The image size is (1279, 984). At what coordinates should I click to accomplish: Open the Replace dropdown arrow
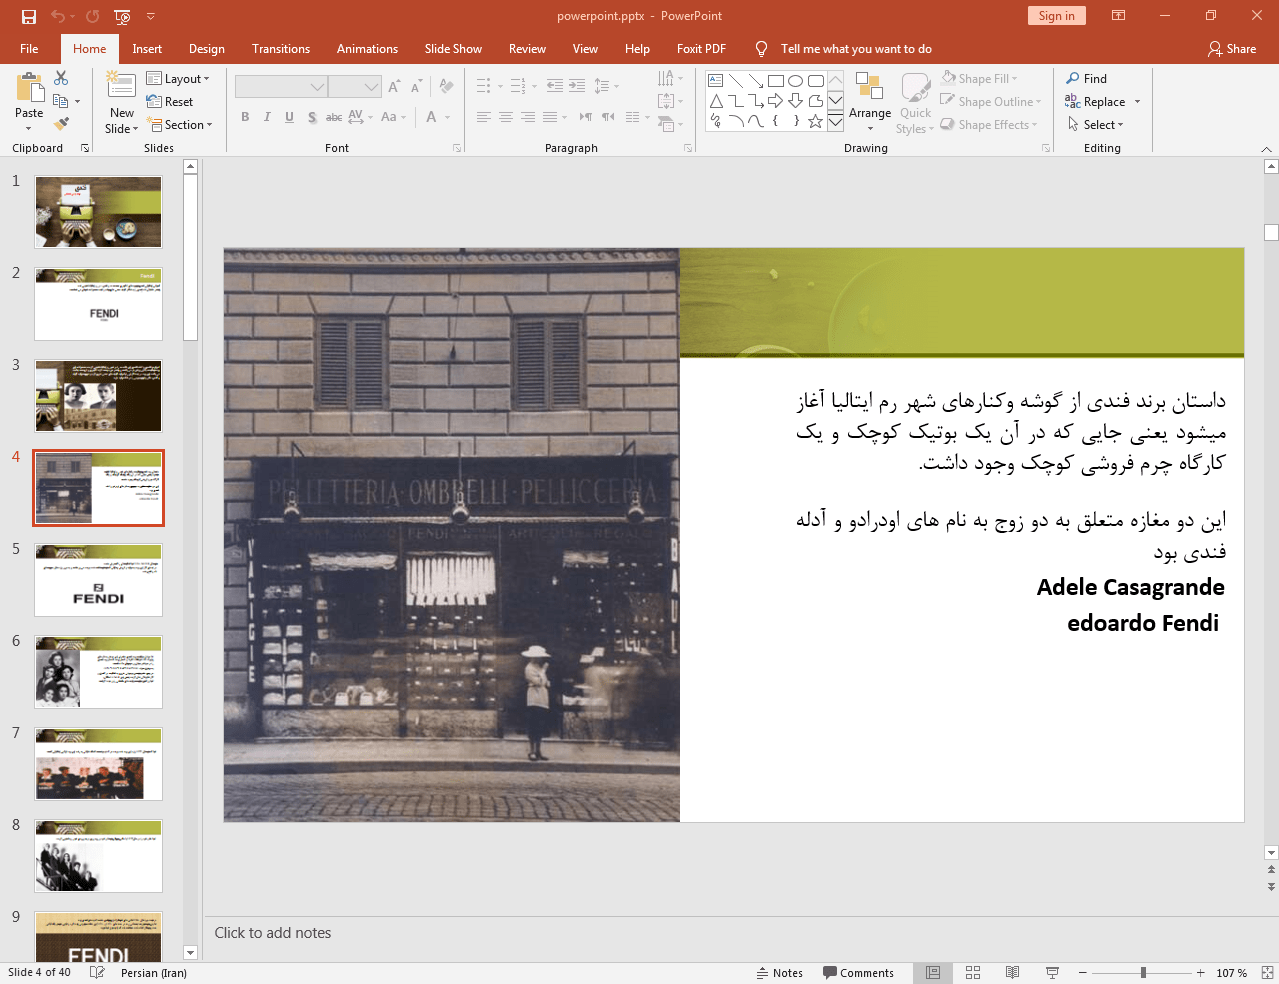pos(1137,102)
